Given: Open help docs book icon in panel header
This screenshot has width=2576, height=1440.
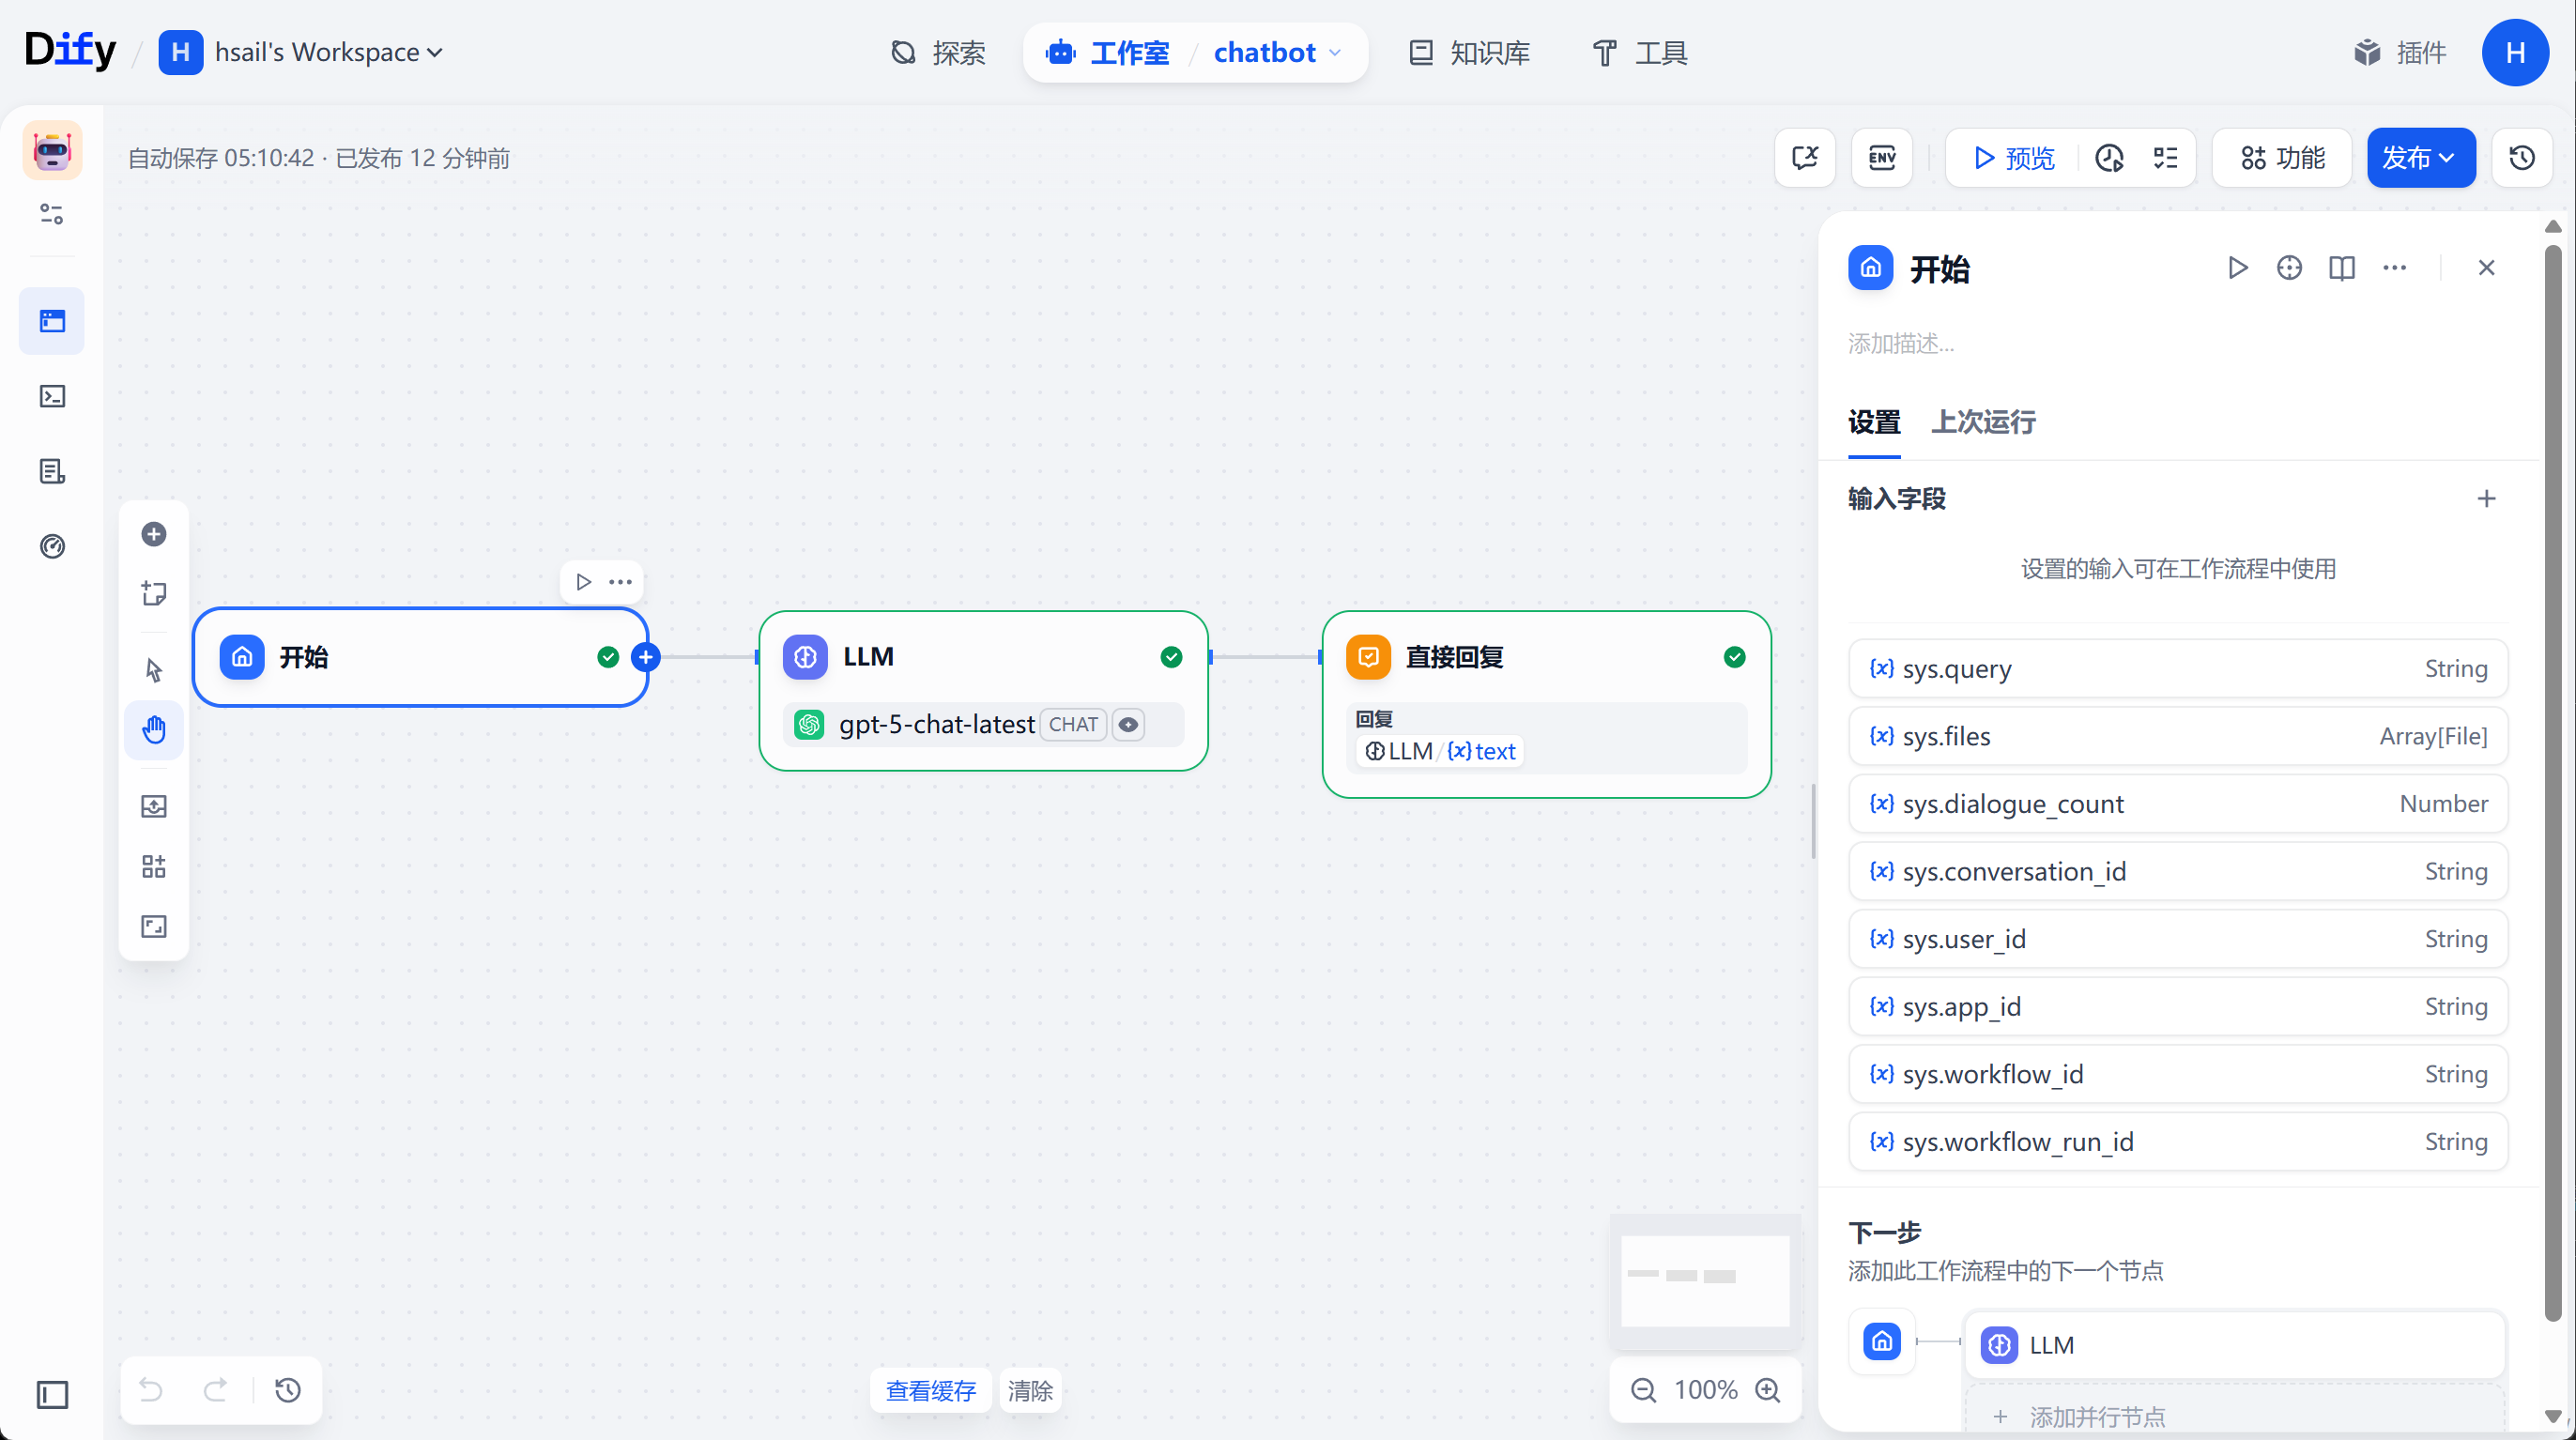Looking at the screenshot, I should (2342, 268).
